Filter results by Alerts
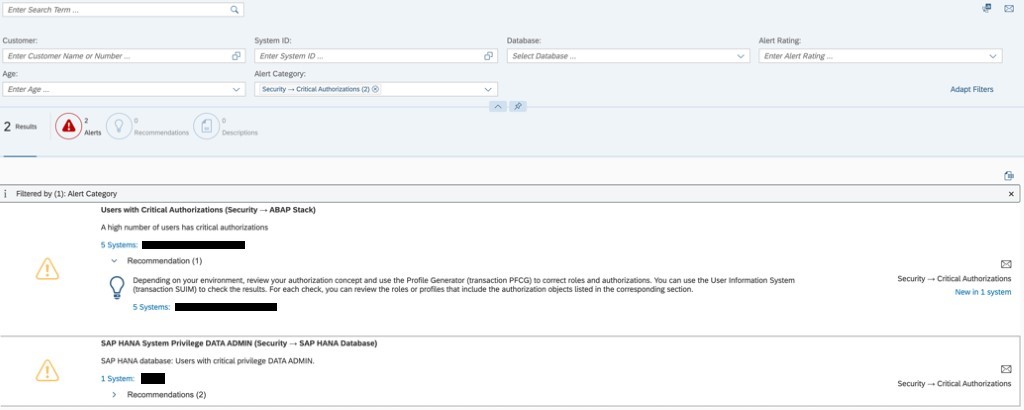 point(68,126)
